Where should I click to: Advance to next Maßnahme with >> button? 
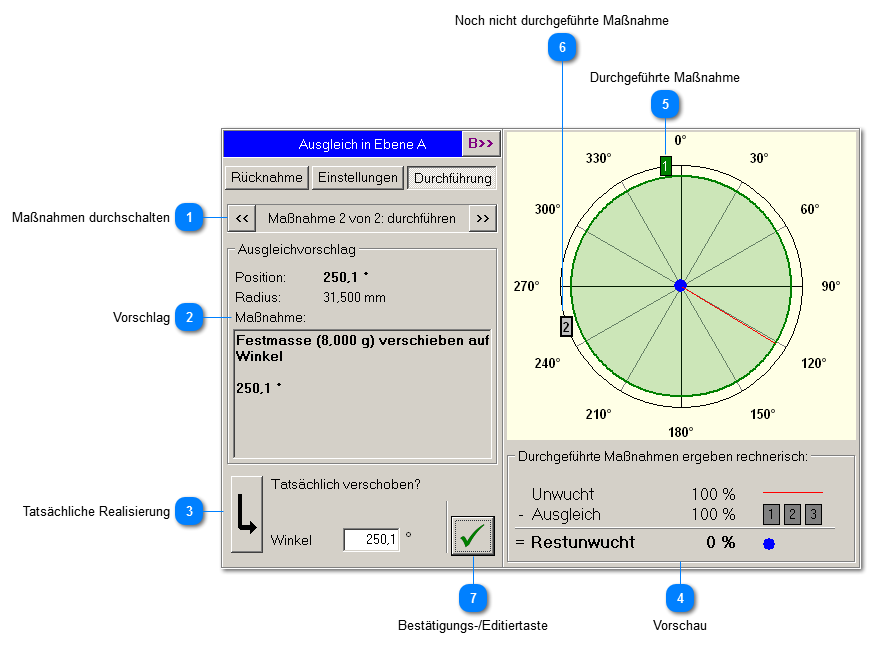tap(482, 218)
